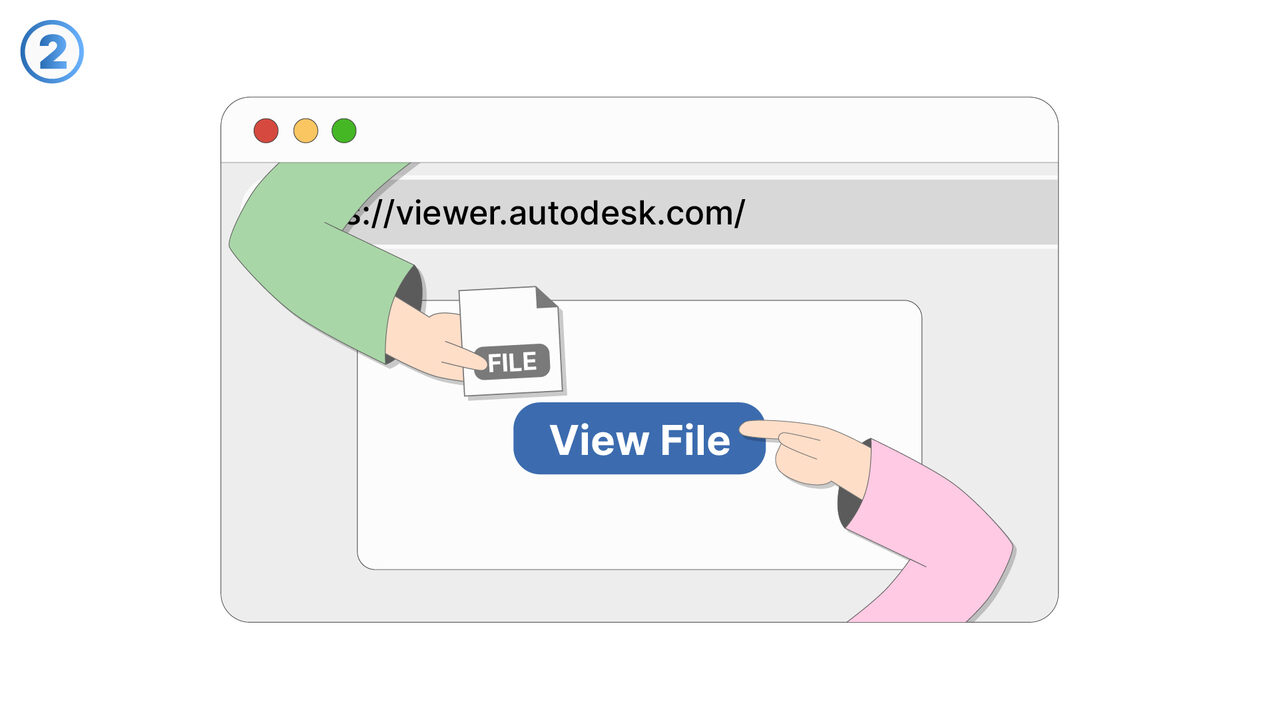
Task: Click the blue View File button
Action: (x=638, y=438)
